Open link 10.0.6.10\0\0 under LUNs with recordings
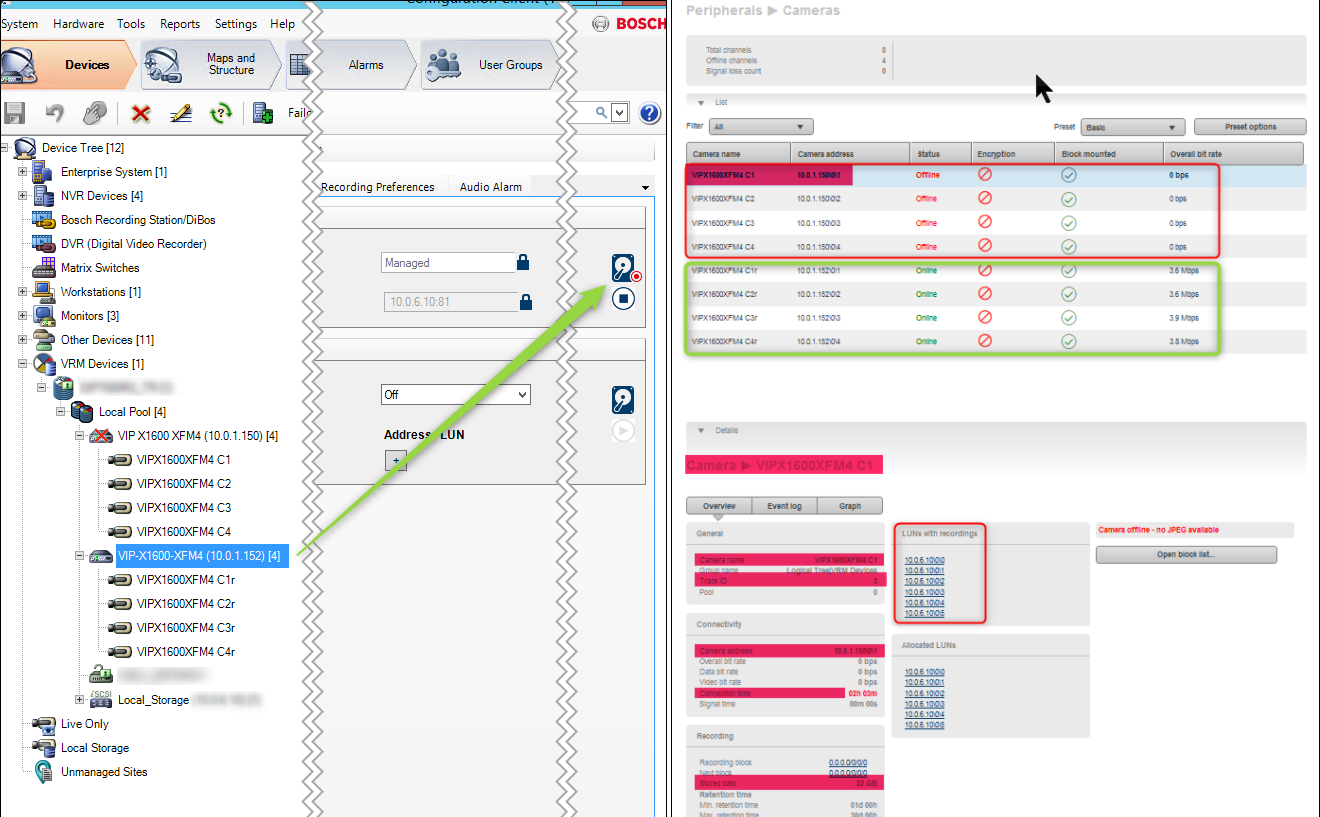The image size is (1320, 817). point(924,560)
